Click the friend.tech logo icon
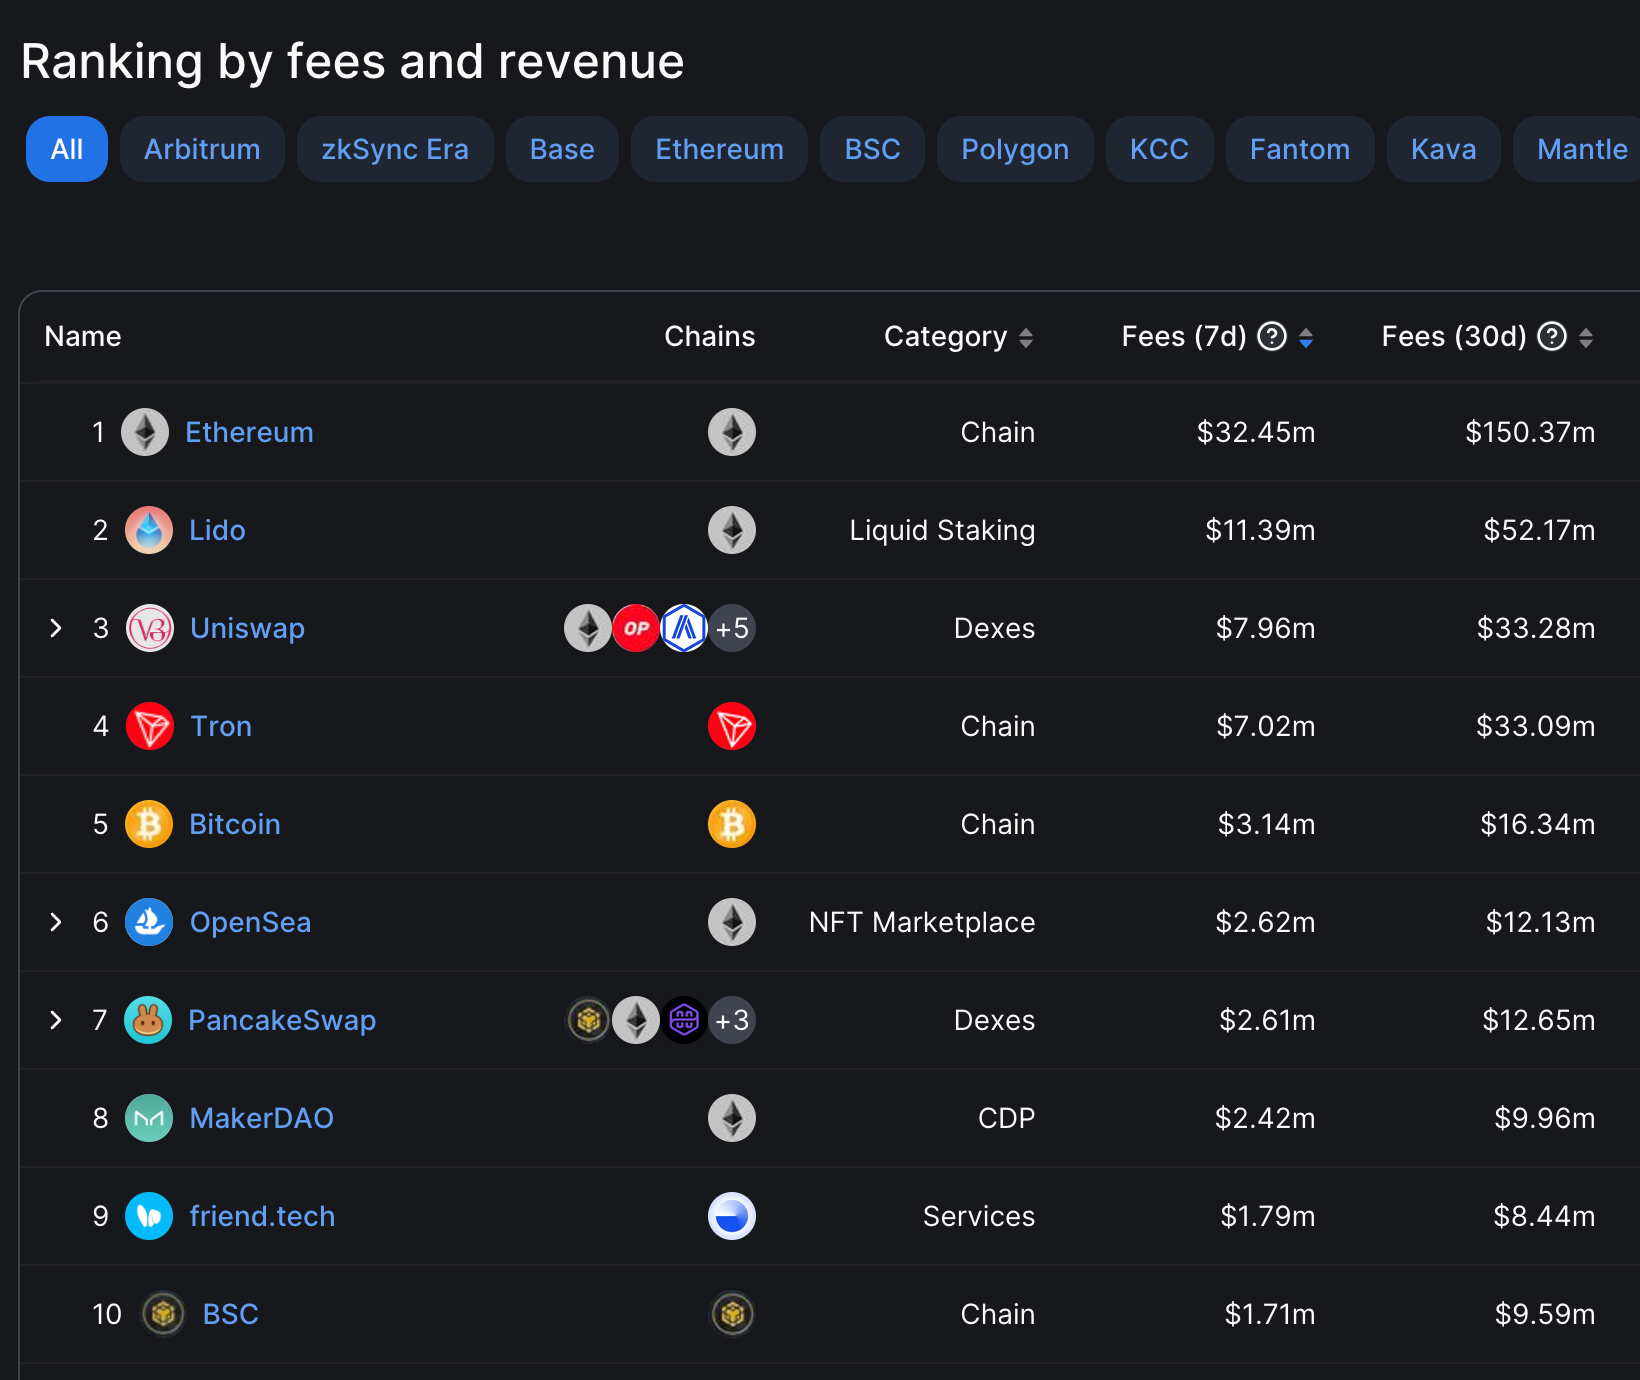This screenshot has height=1380, width=1640. pos(149,1216)
